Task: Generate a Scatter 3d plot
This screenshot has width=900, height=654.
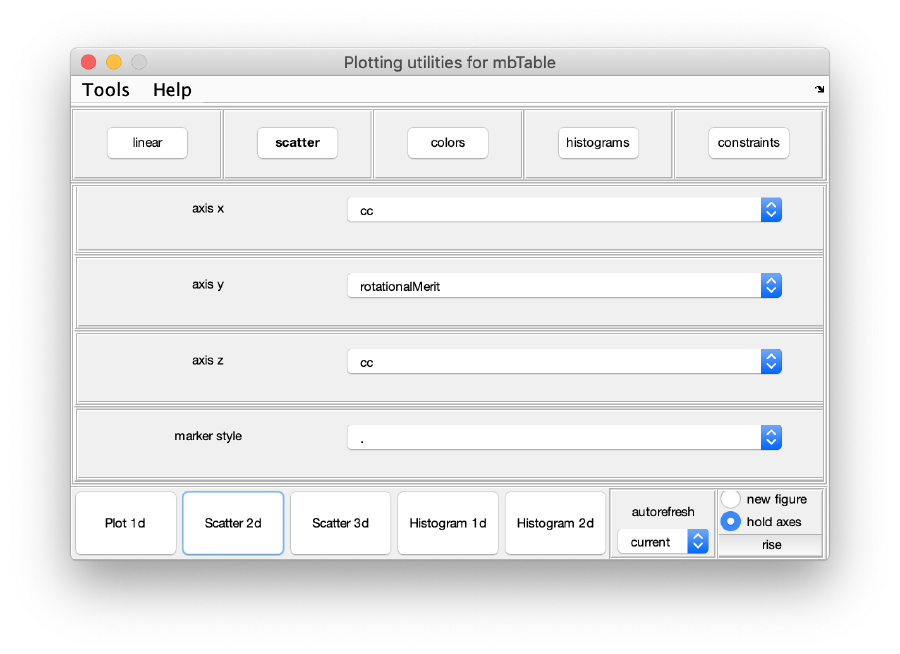Action: (340, 522)
